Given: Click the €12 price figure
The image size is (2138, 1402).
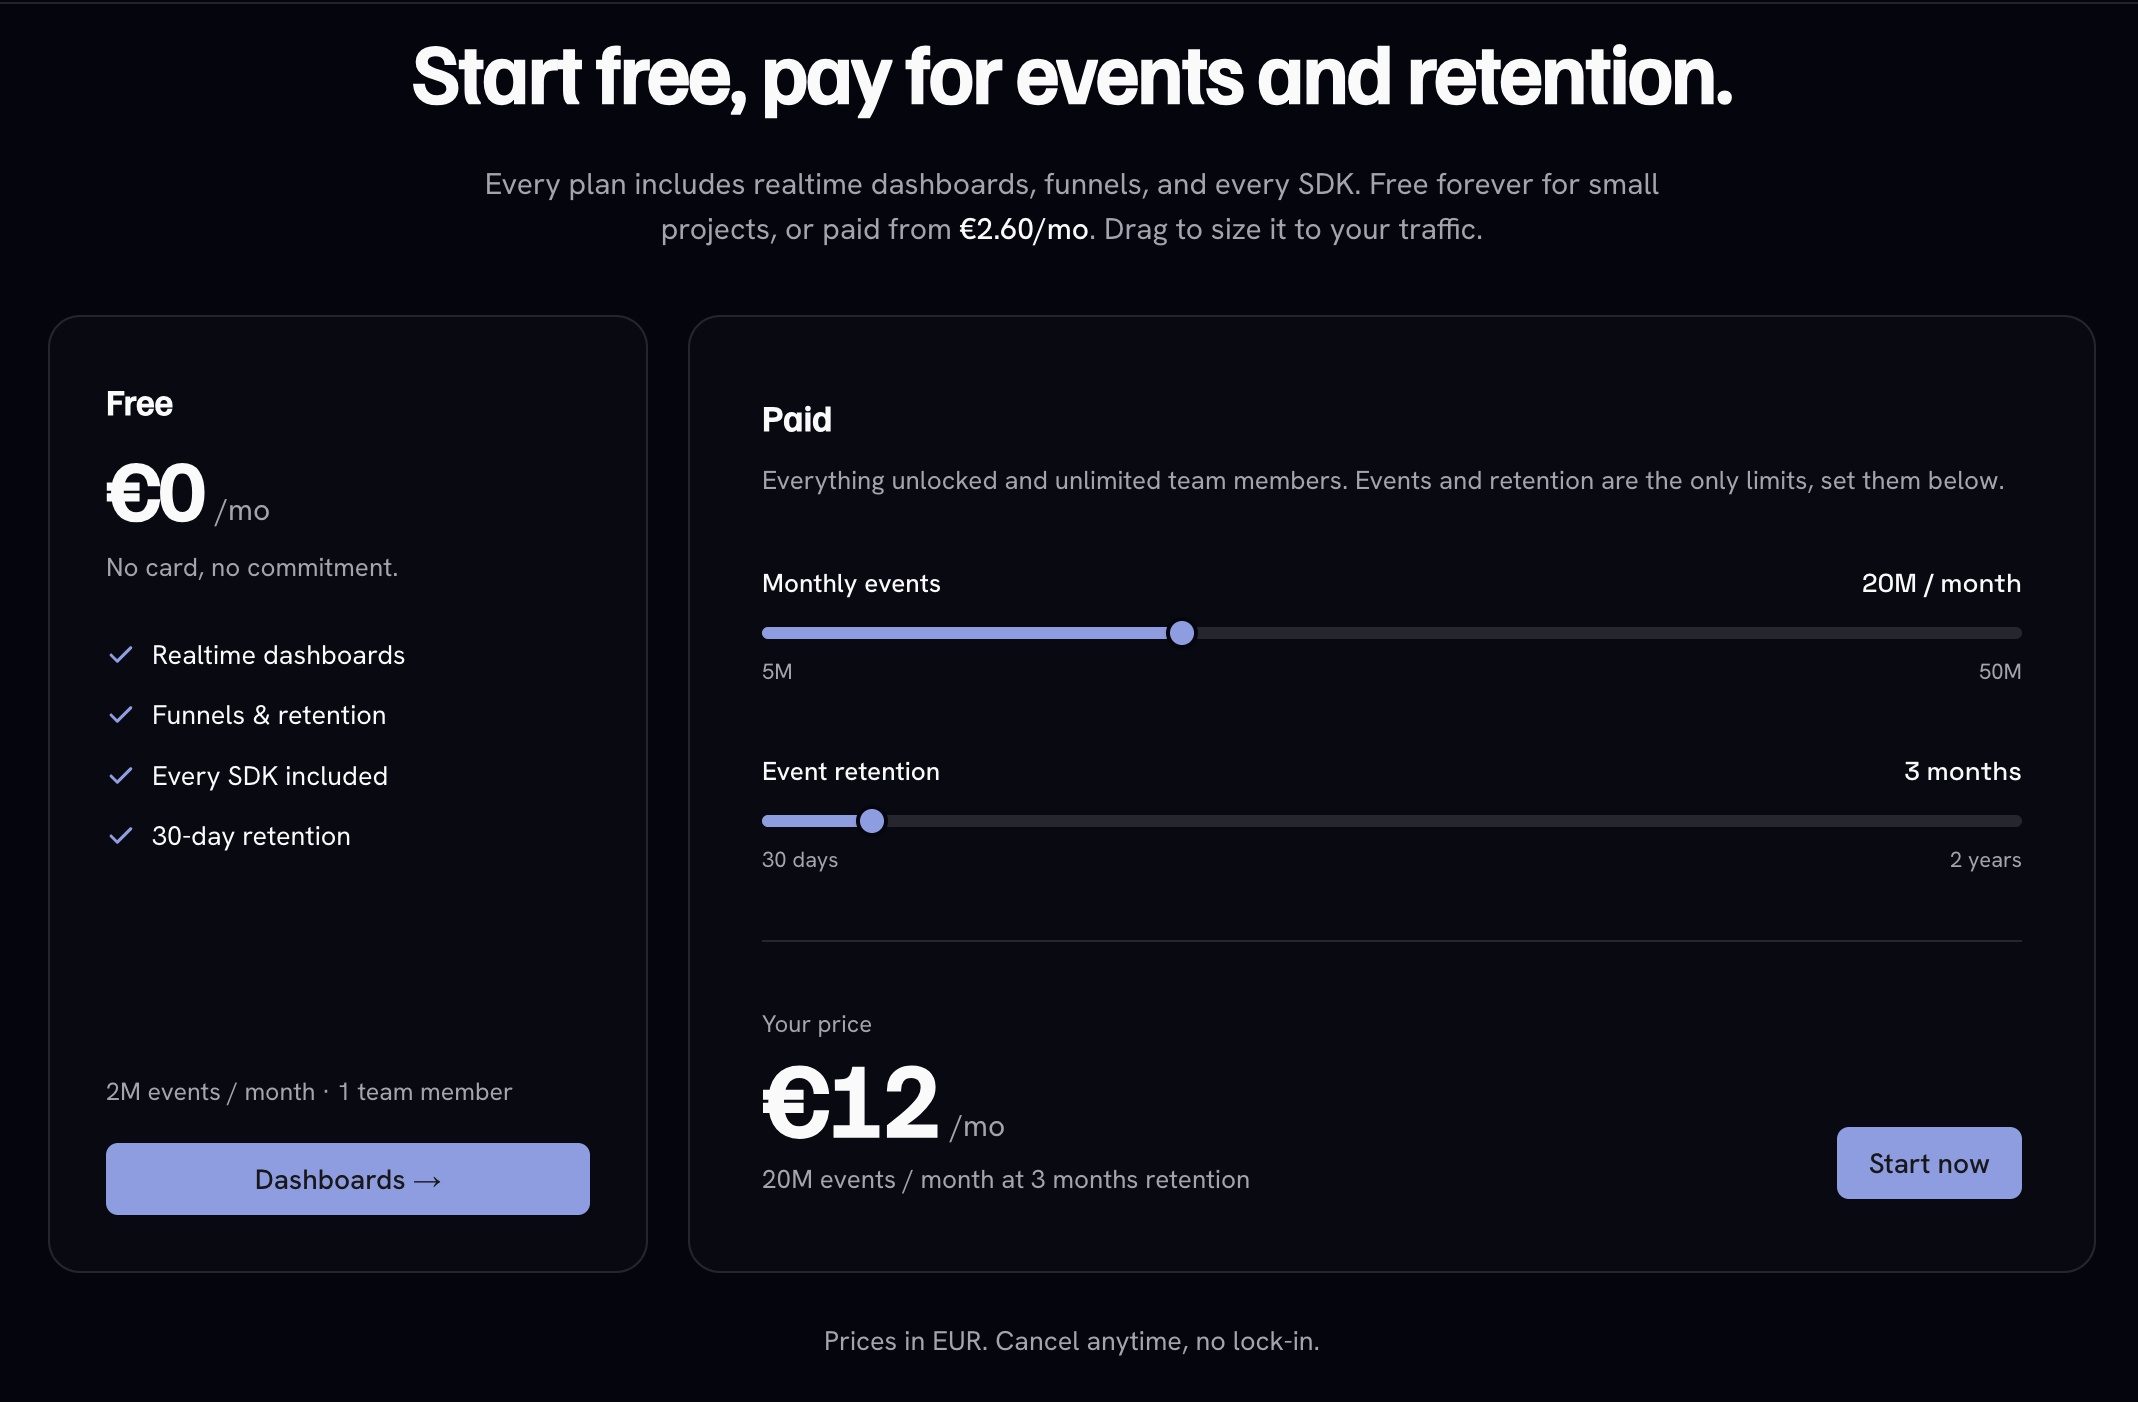Looking at the screenshot, I should pos(851,1102).
